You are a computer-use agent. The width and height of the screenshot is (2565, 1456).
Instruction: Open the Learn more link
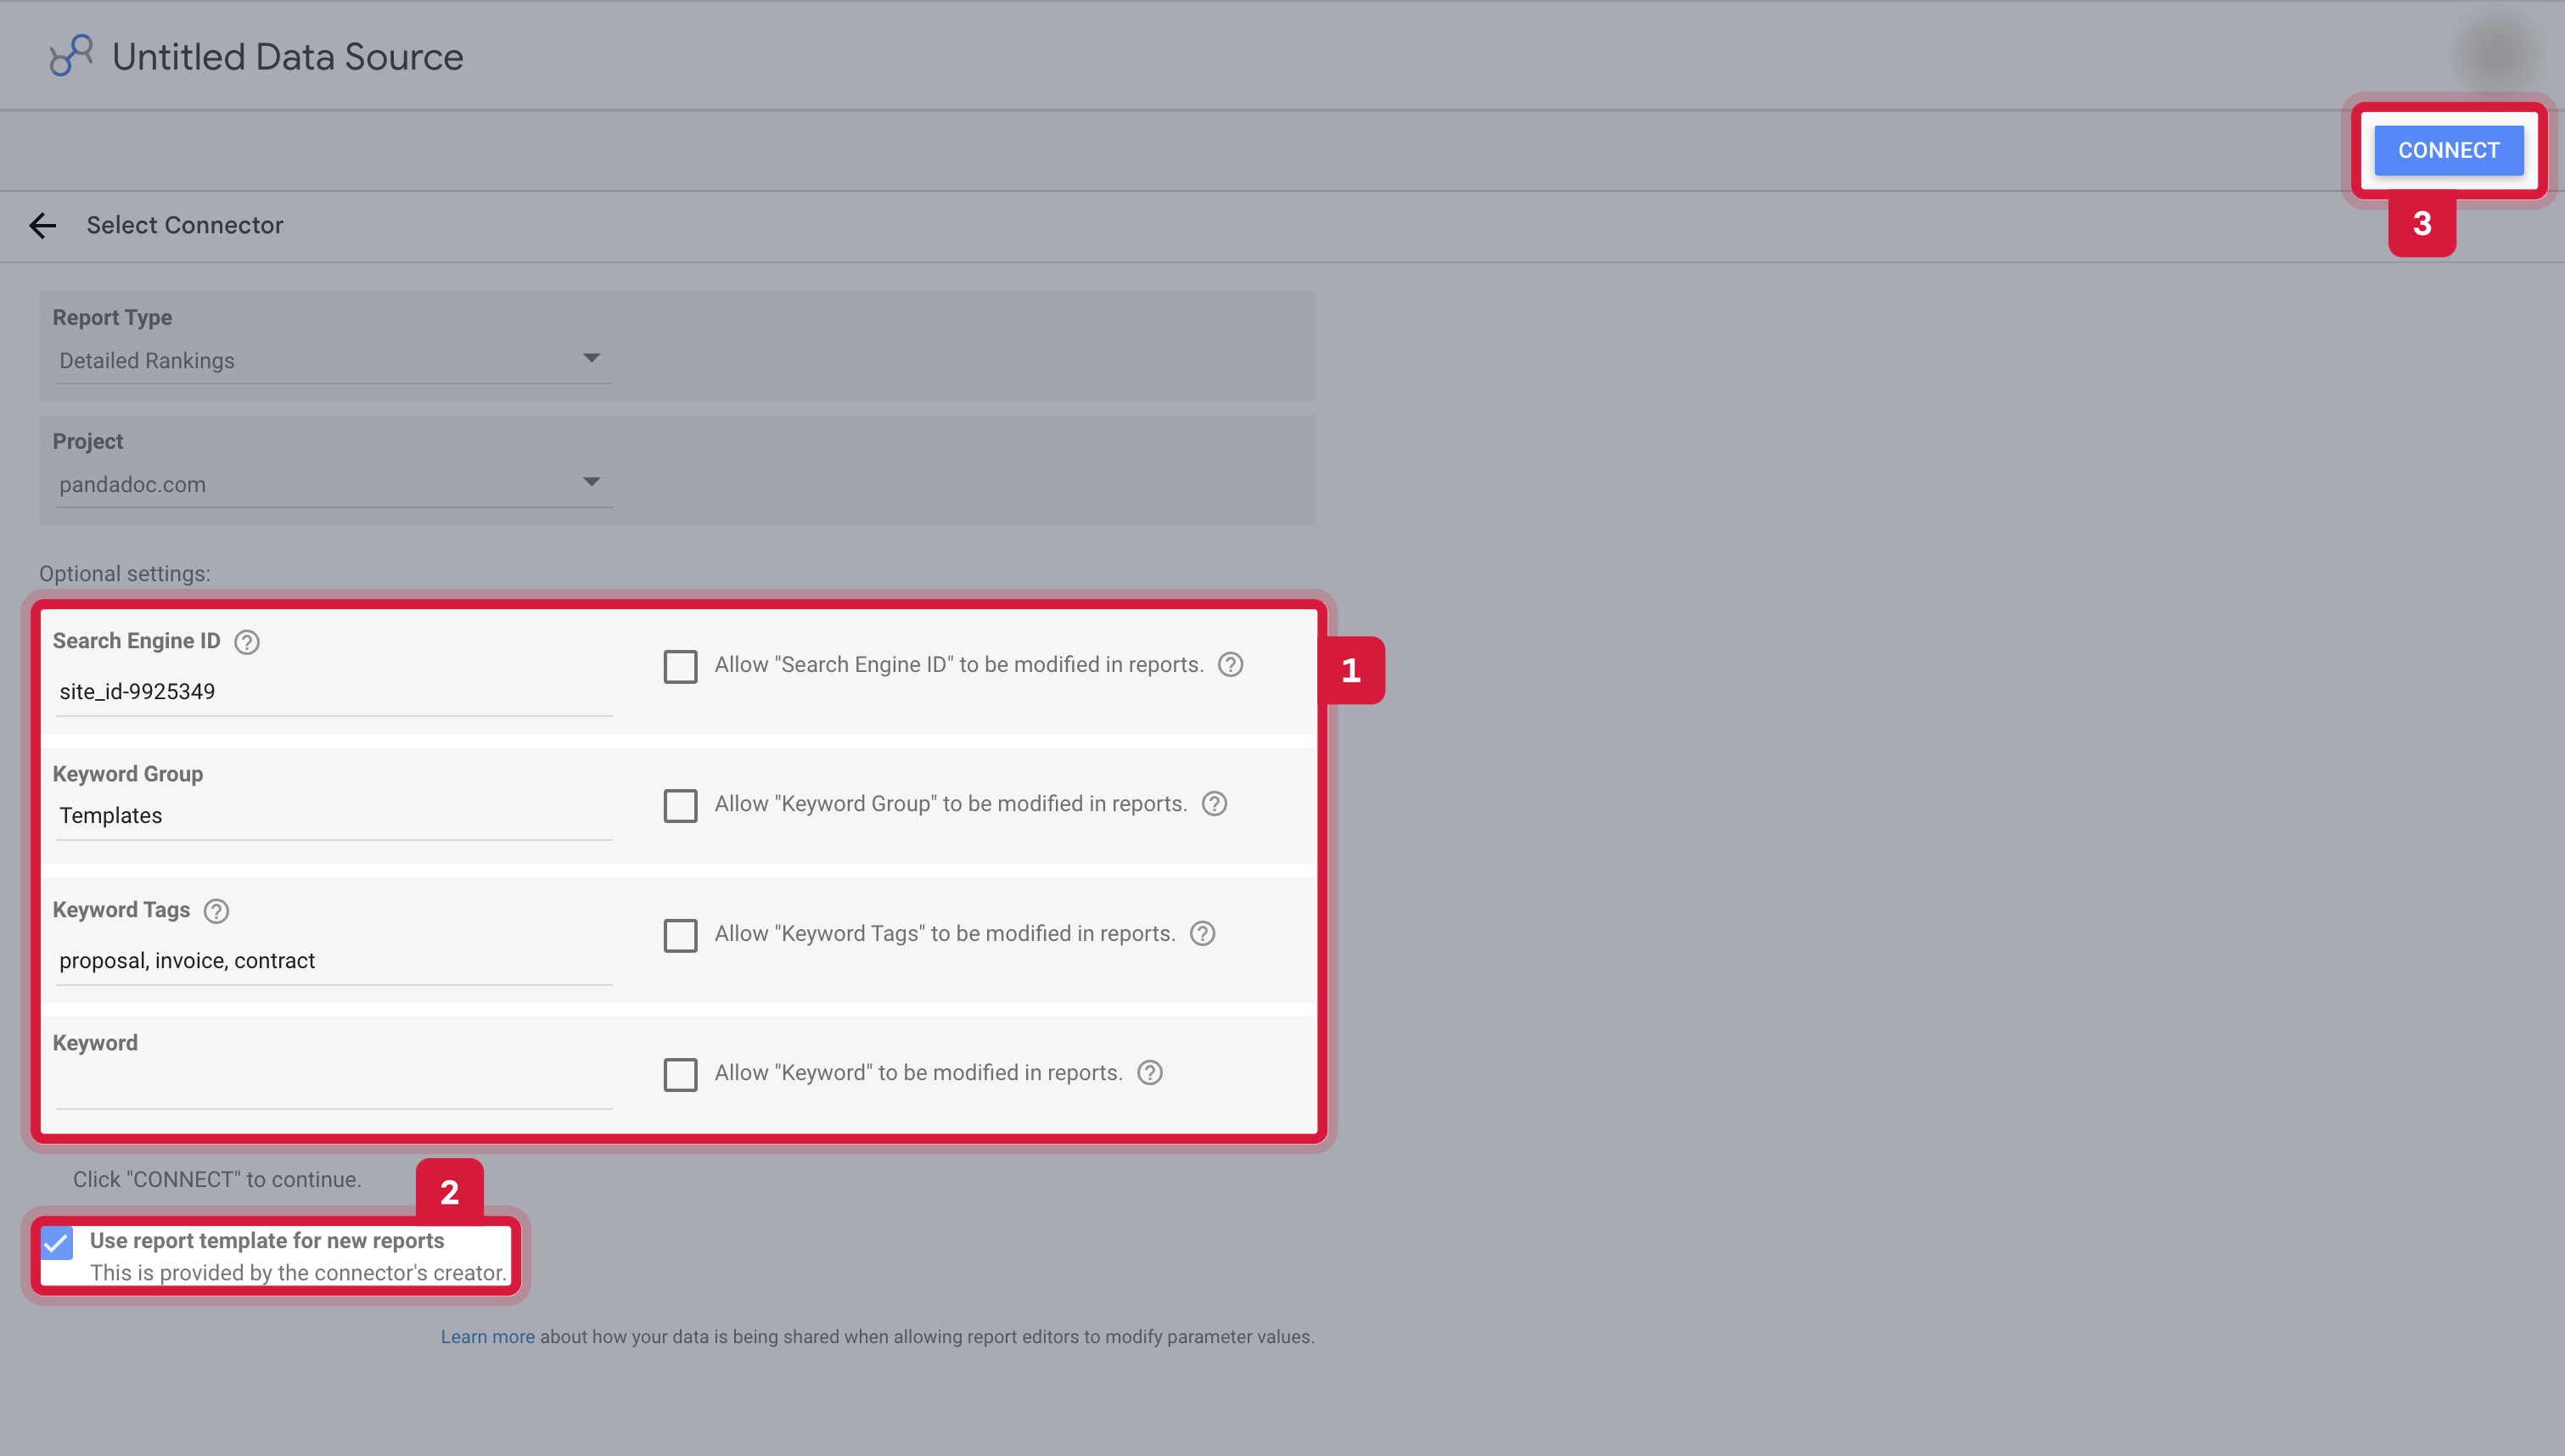click(x=488, y=1337)
